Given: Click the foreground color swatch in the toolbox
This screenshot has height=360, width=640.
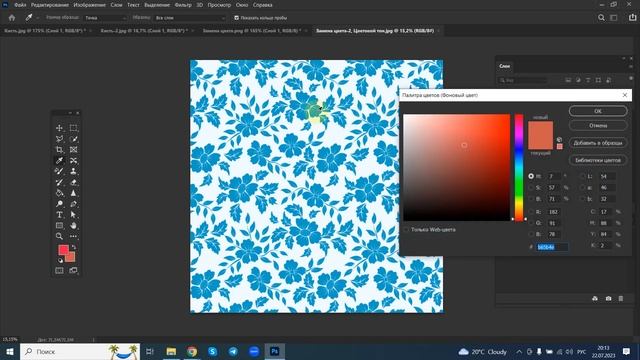Looking at the screenshot, I should [x=63, y=249].
